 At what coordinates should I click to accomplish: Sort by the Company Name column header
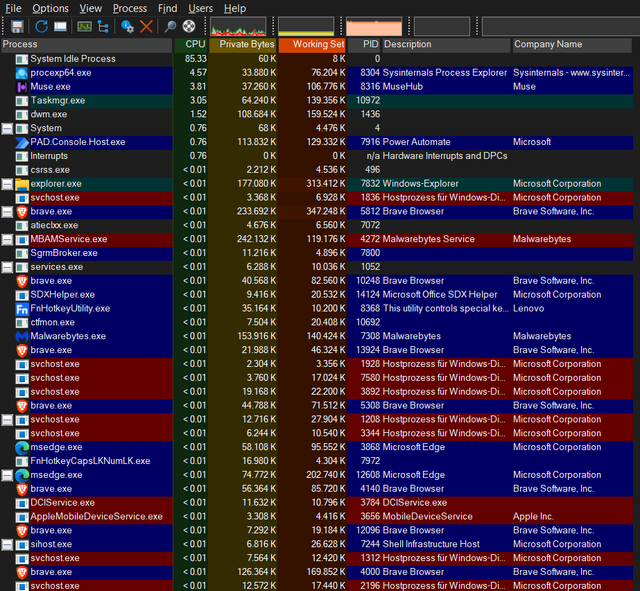(x=572, y=44)
